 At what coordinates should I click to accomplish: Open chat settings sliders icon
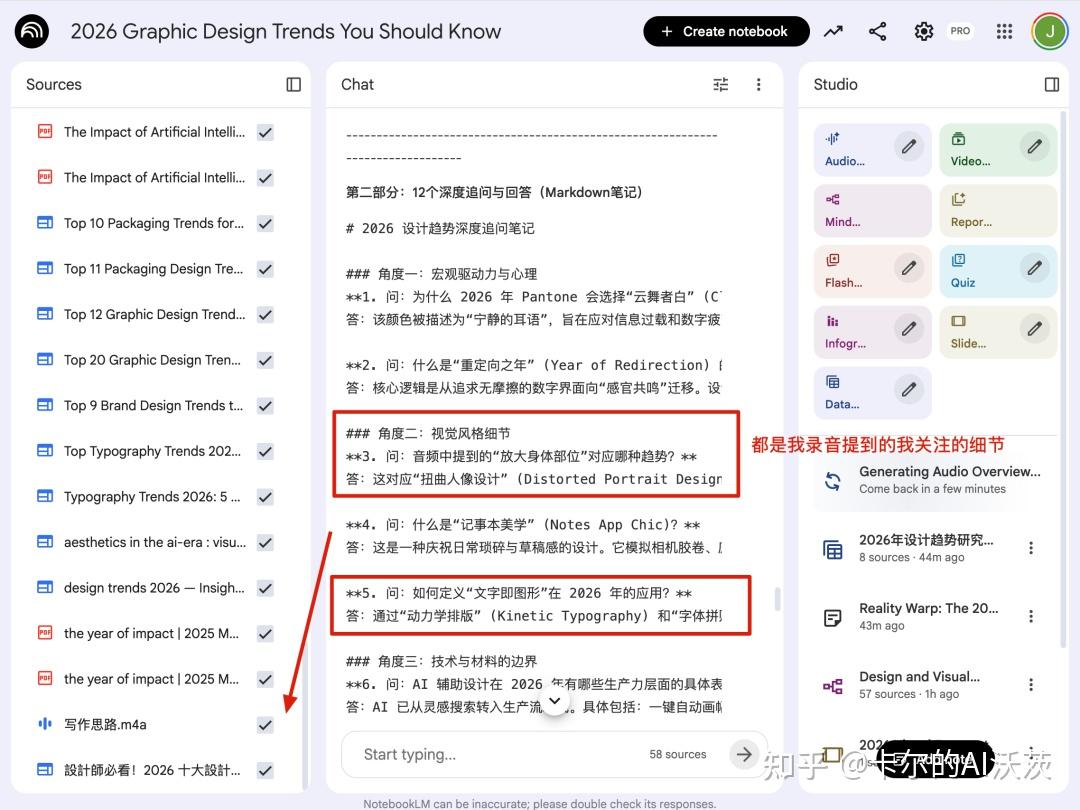click(720, 85)
